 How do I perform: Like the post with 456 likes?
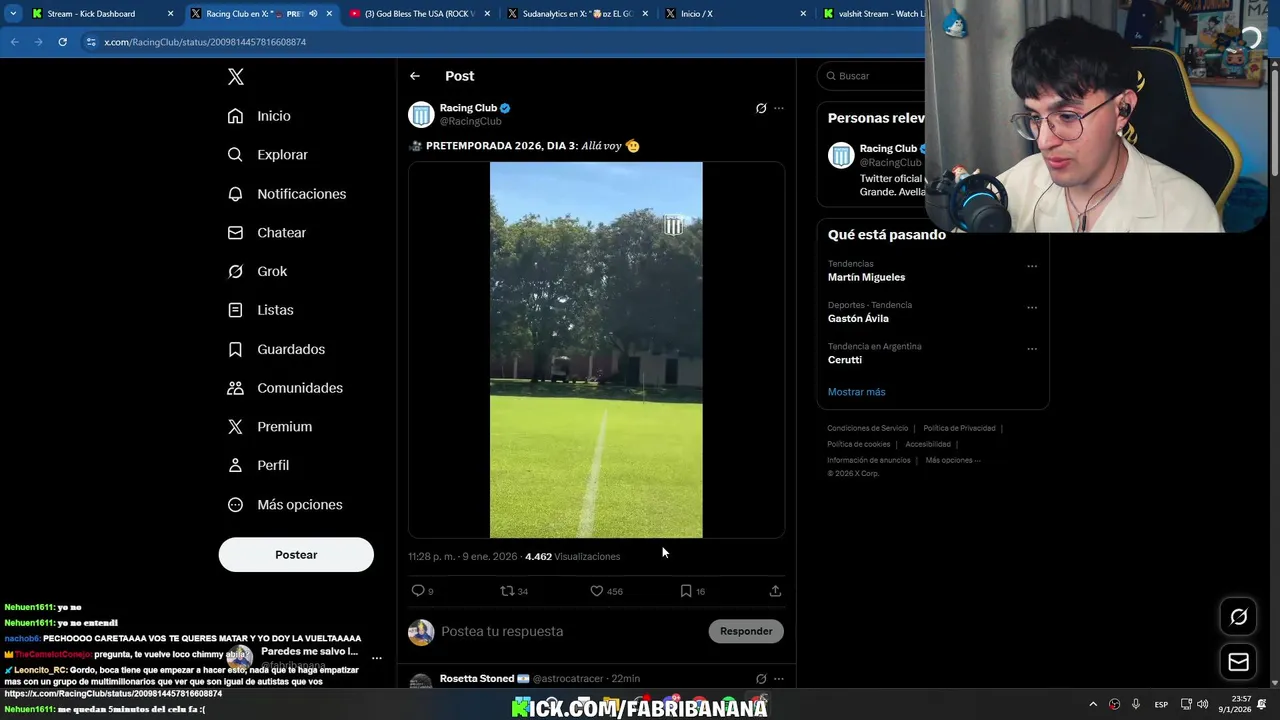(597, 591)
